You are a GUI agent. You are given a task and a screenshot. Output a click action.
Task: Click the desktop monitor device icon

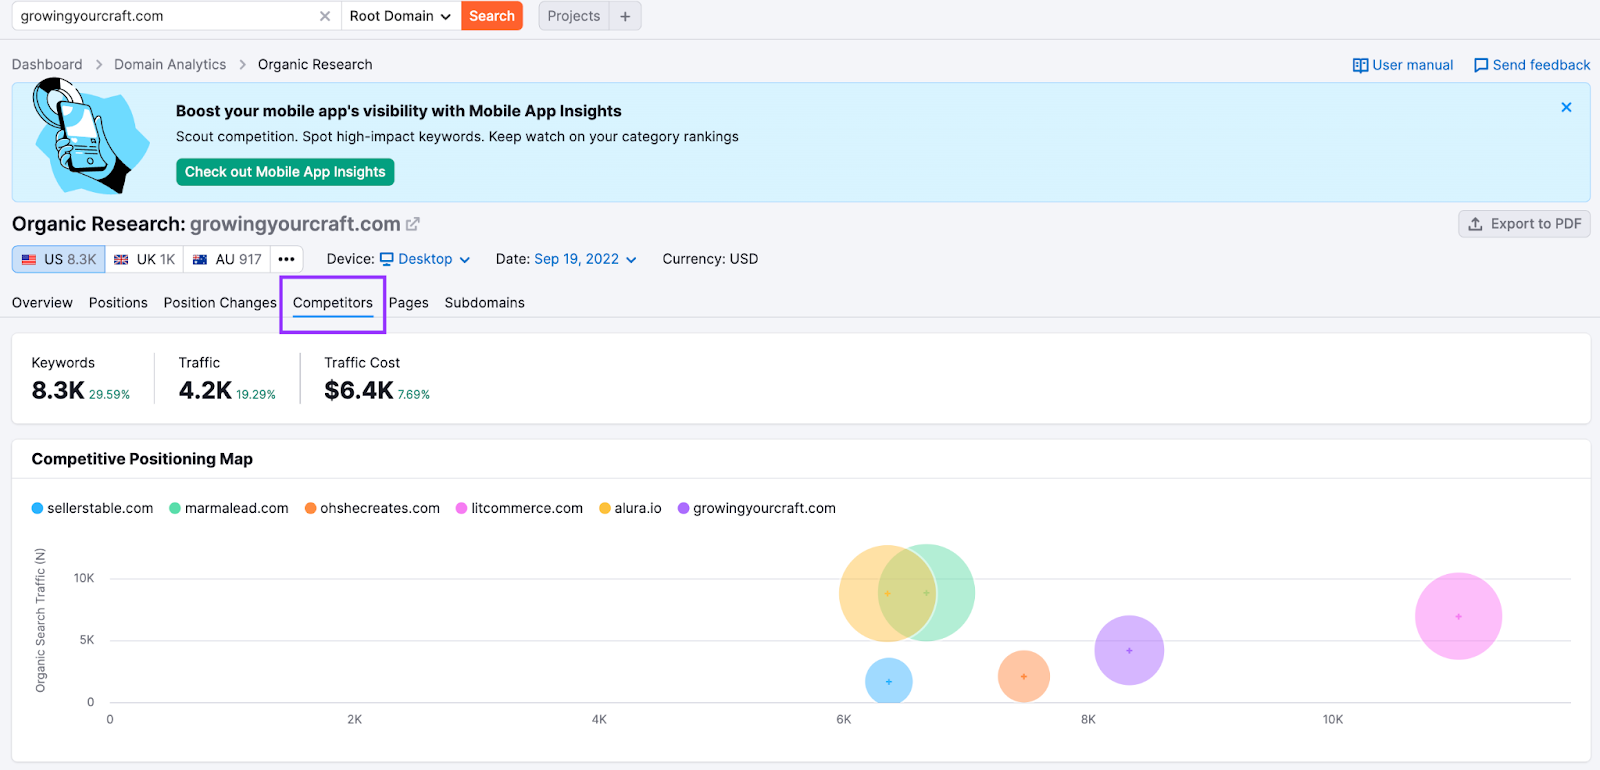point(387,259)
